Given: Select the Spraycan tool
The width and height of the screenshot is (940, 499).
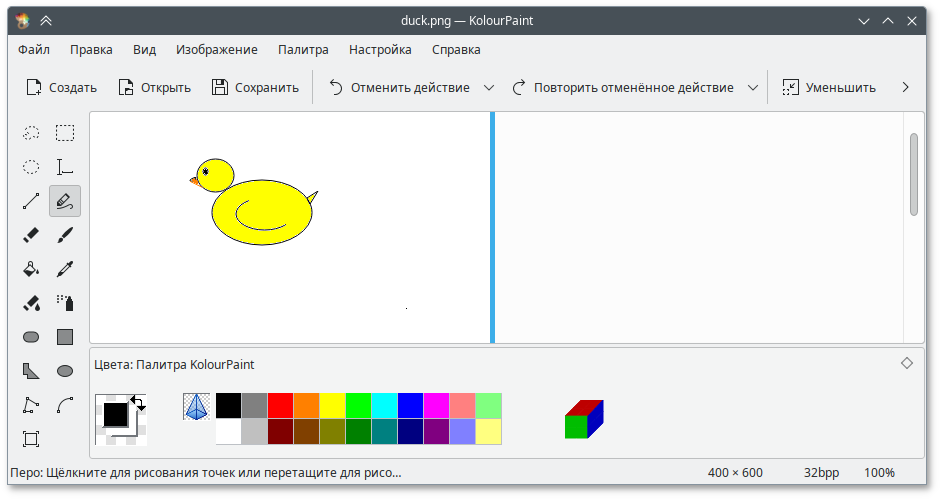Looking at the screenshot, I should 65,303.
